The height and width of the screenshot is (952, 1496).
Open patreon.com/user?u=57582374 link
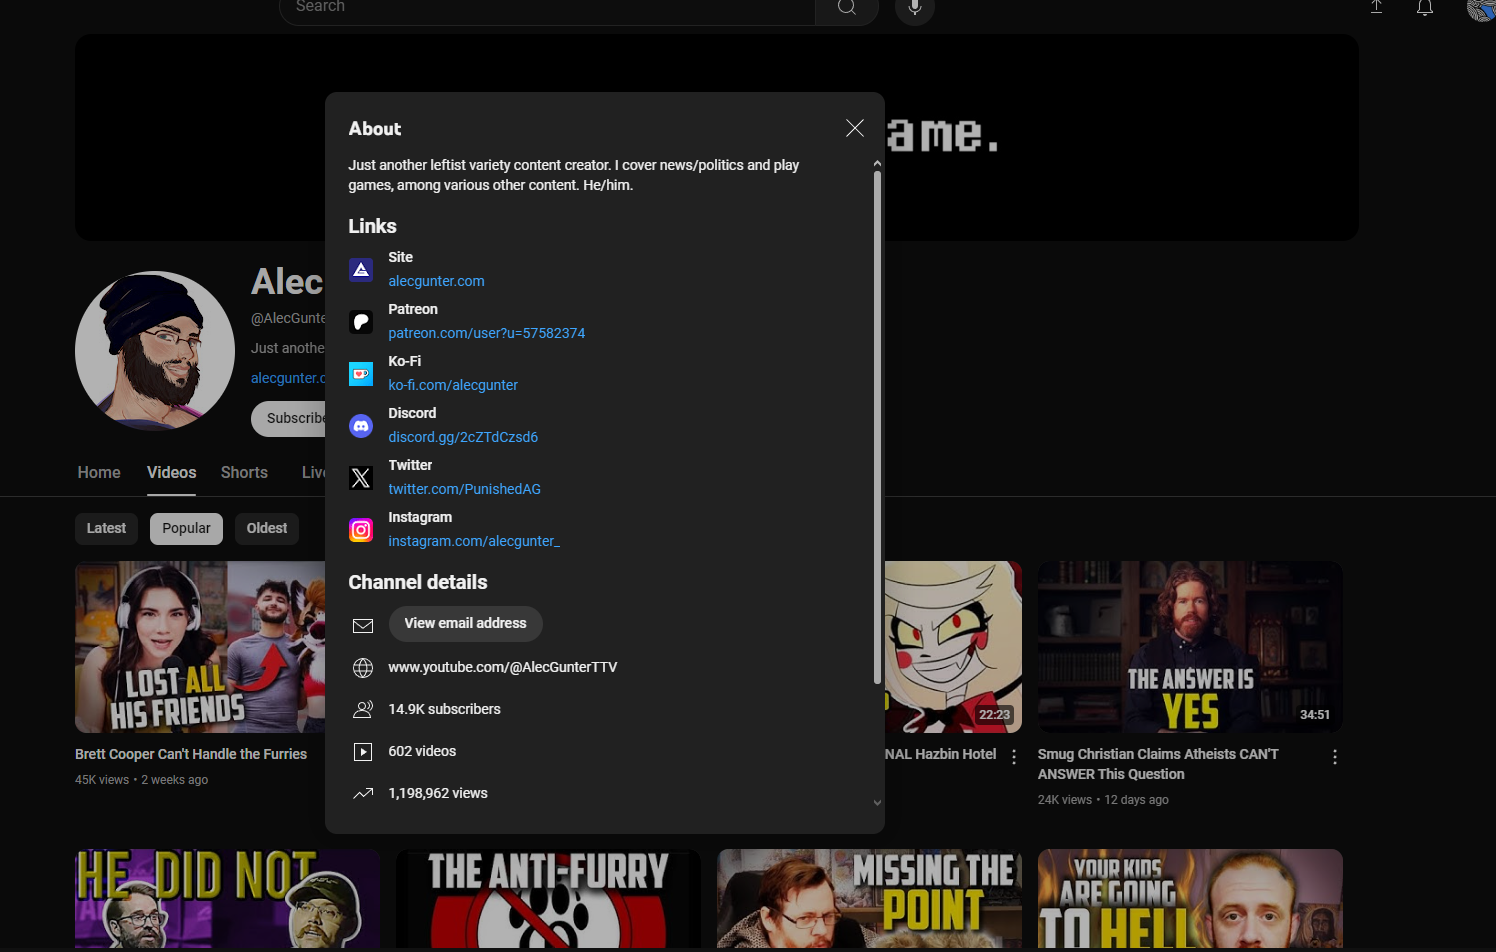pyautogui.click(x=487, y=333)
